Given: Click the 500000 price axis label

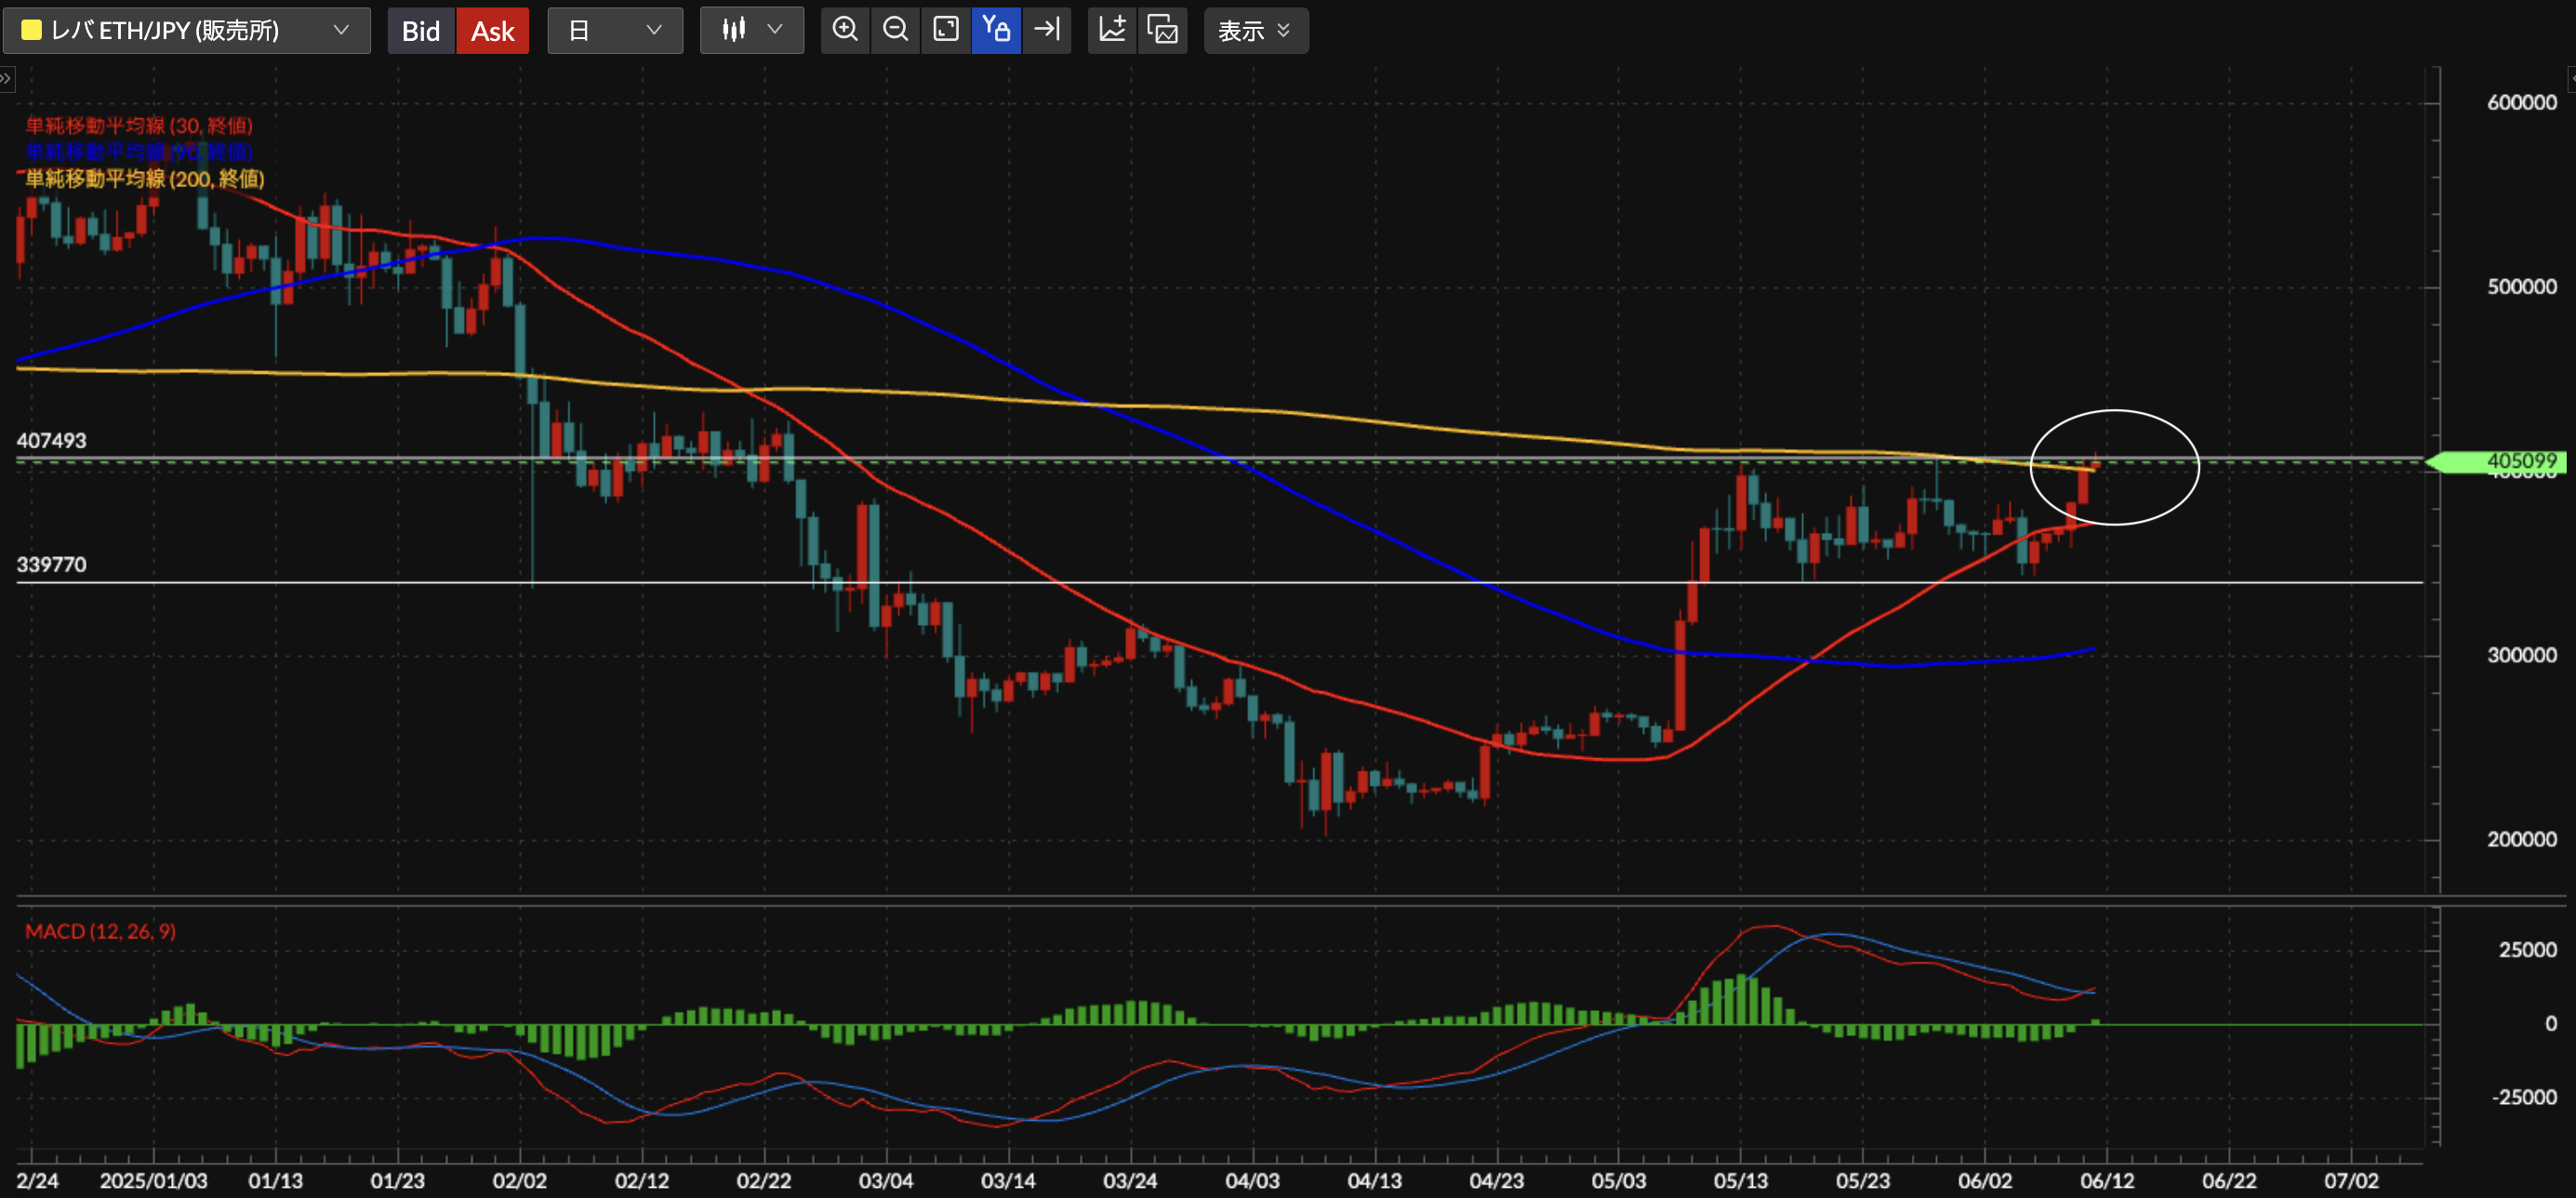Looking at the screenshot, I should [x=2521, y=286].
